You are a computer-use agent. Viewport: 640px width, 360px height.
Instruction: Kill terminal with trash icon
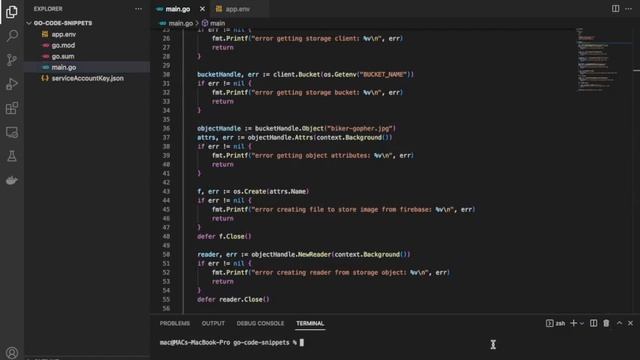[x=606, y=323]
